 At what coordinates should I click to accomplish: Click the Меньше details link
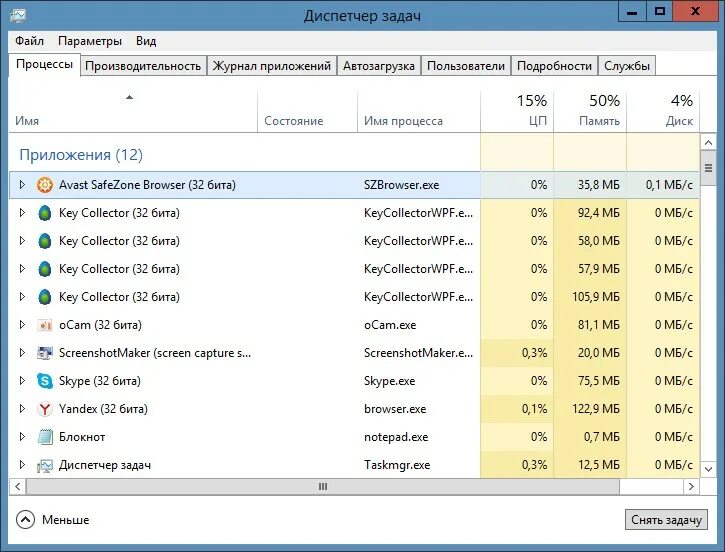click(65, 520)
